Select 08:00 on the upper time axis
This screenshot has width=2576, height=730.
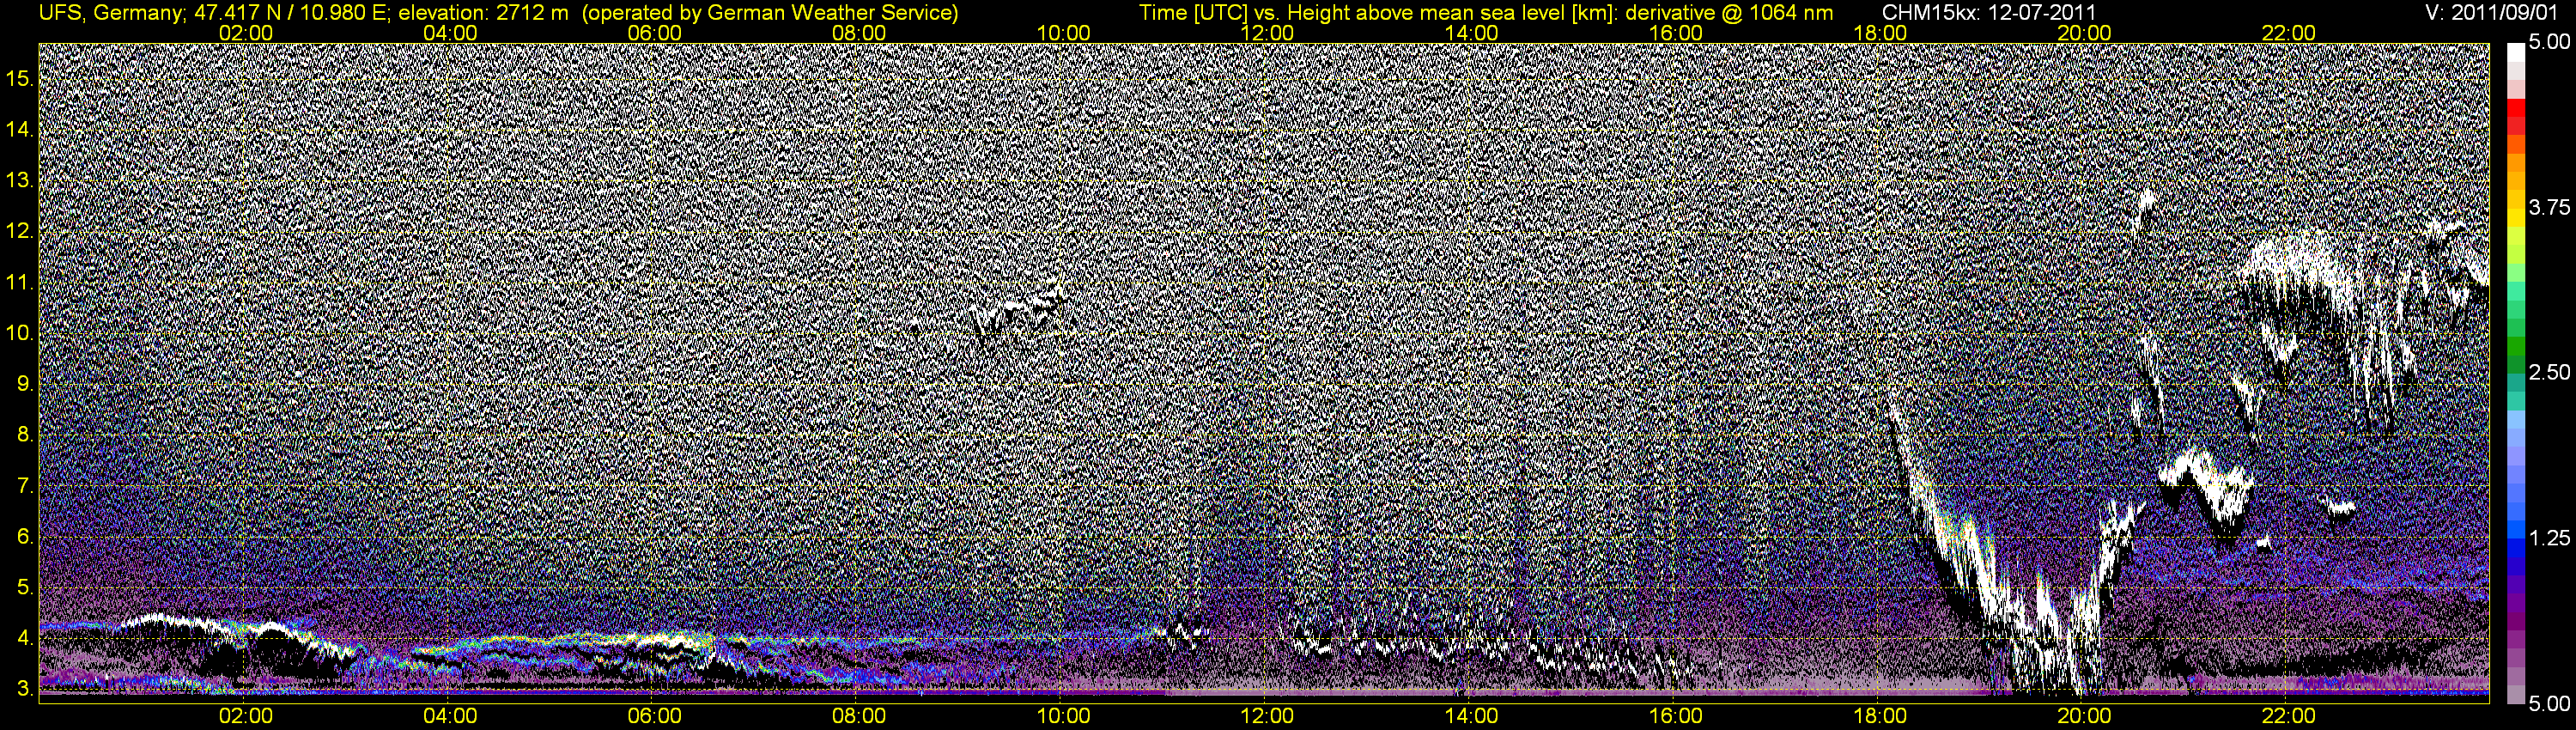(859, 33)
